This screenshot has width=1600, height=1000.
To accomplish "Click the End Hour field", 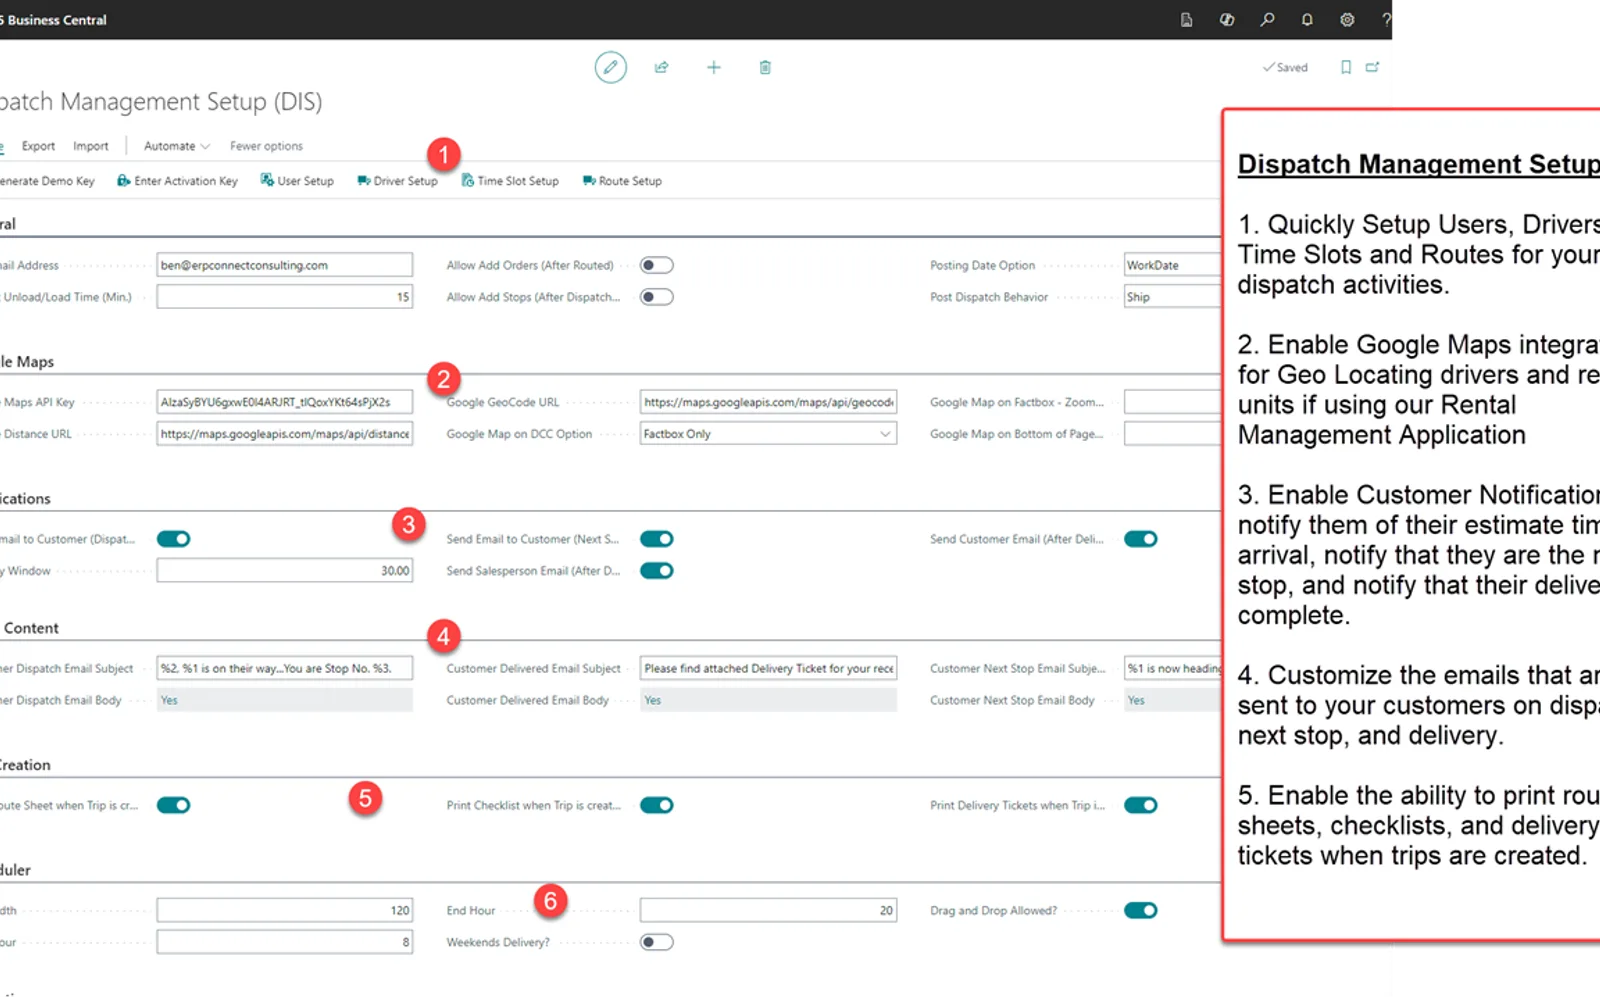I will 768,910.
